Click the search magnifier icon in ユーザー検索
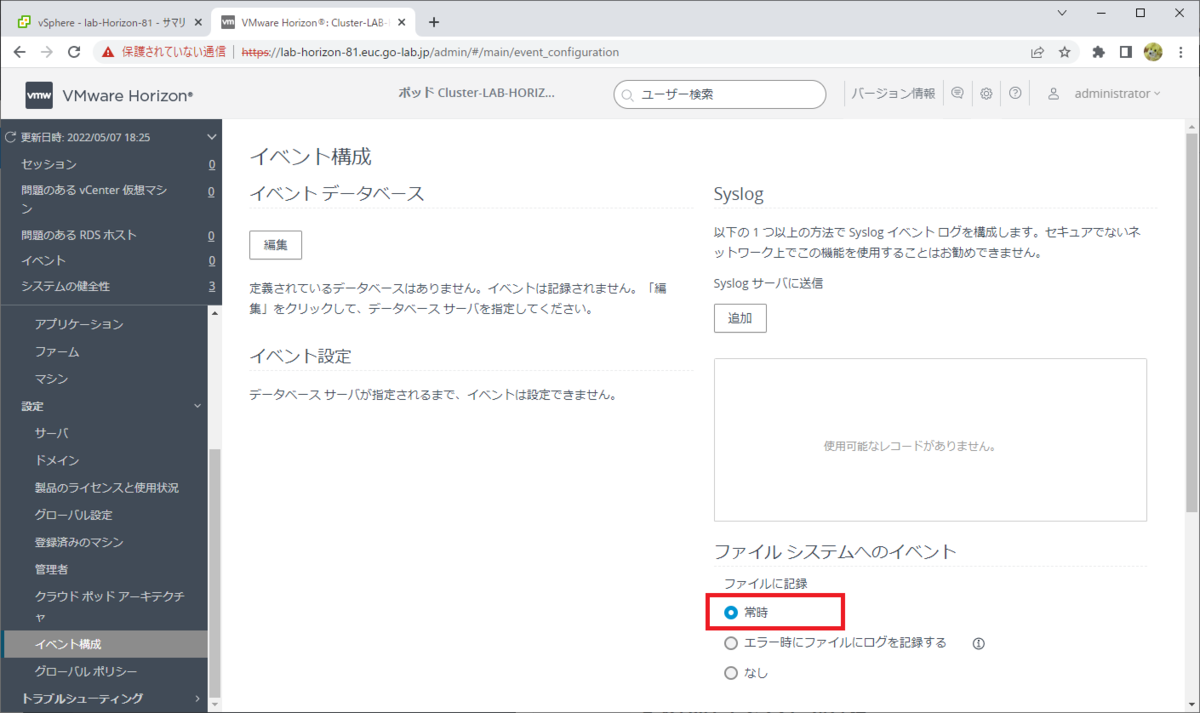The width and height of the screenshot is (1200, 713). pos(628,95)
